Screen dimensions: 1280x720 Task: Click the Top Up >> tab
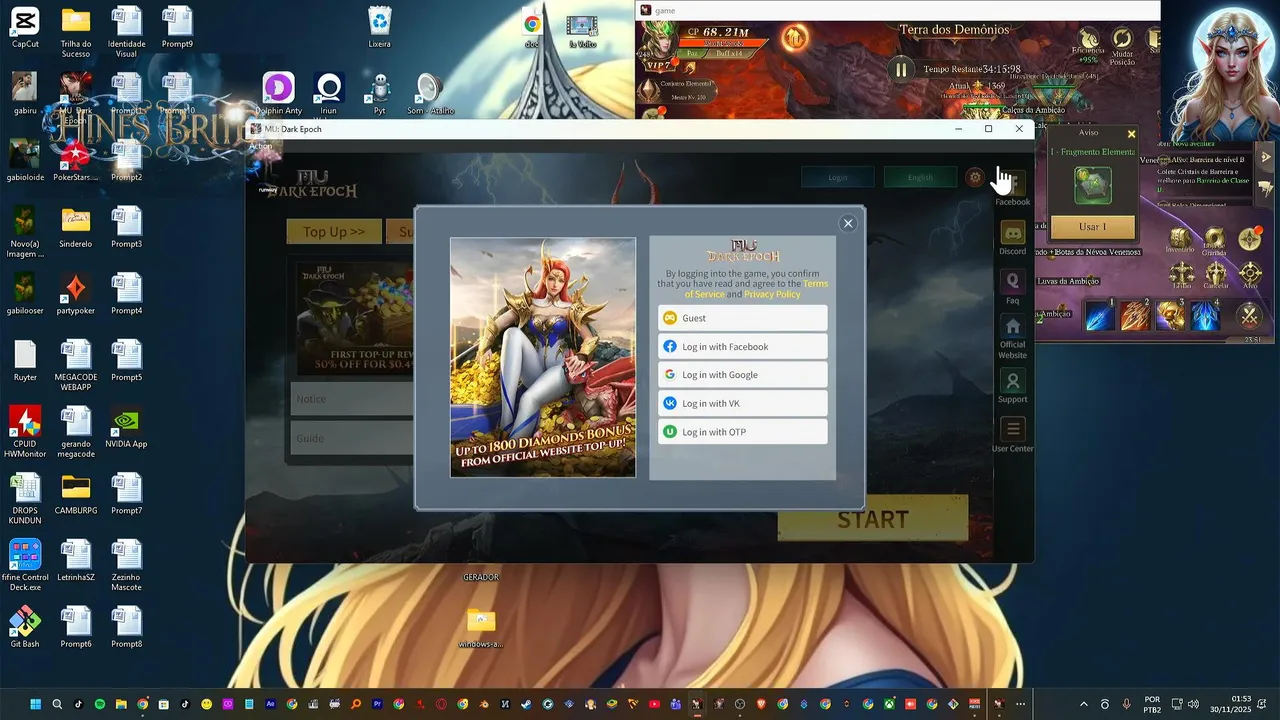(334, 232)
